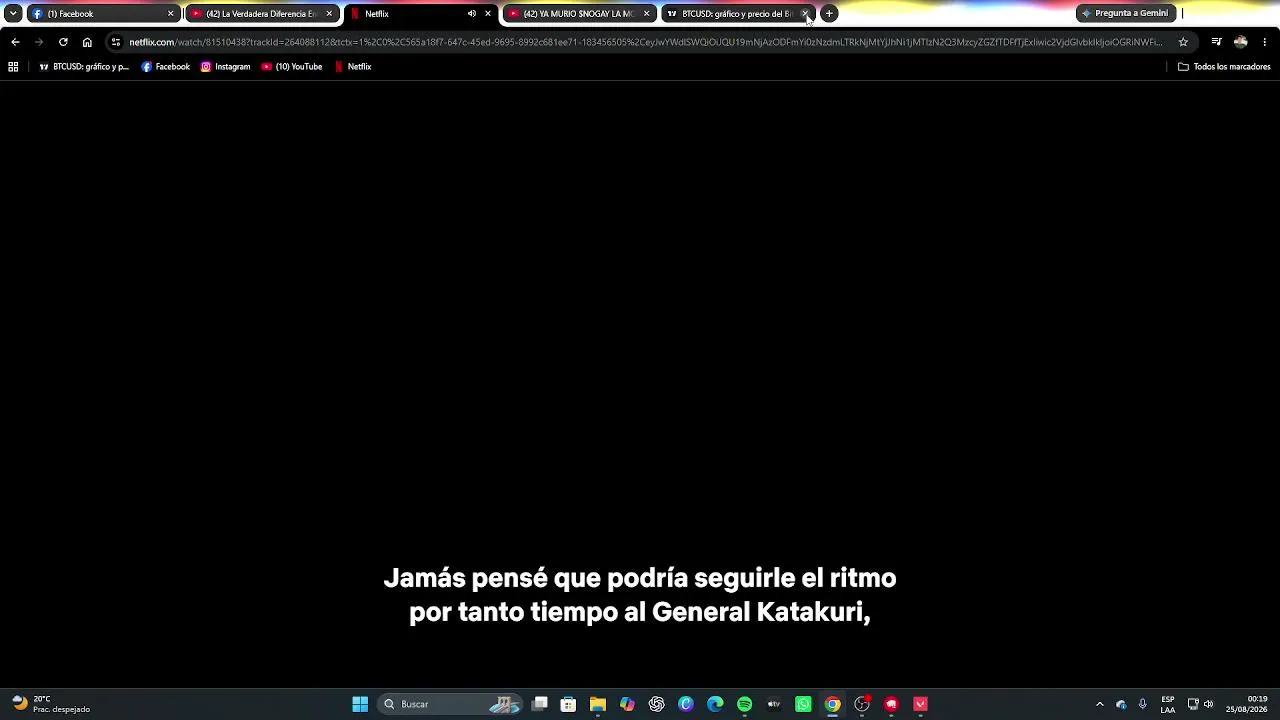Viewport: 1280px width, 720px height.
Task: Open the Instagram bookmark
Action: pyautogui.click(x=226, y=67)
